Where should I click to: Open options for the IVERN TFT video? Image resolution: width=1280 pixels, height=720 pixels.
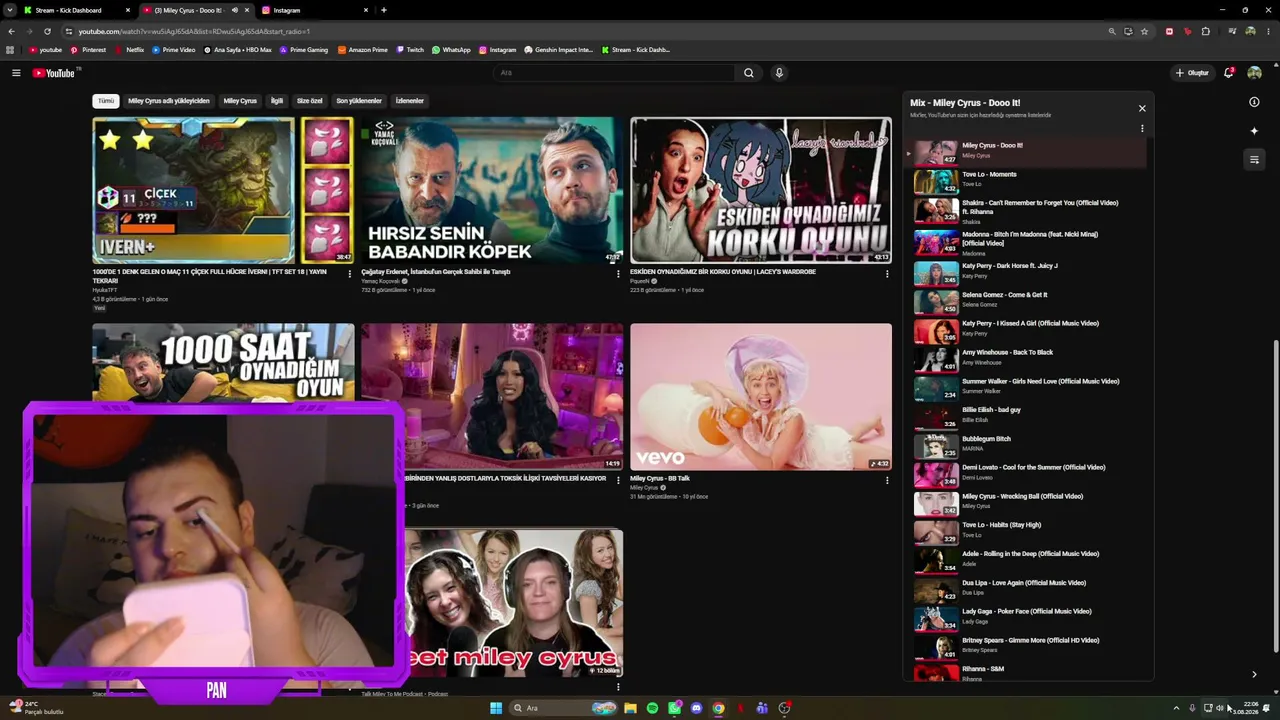click(x=349, y=274)
